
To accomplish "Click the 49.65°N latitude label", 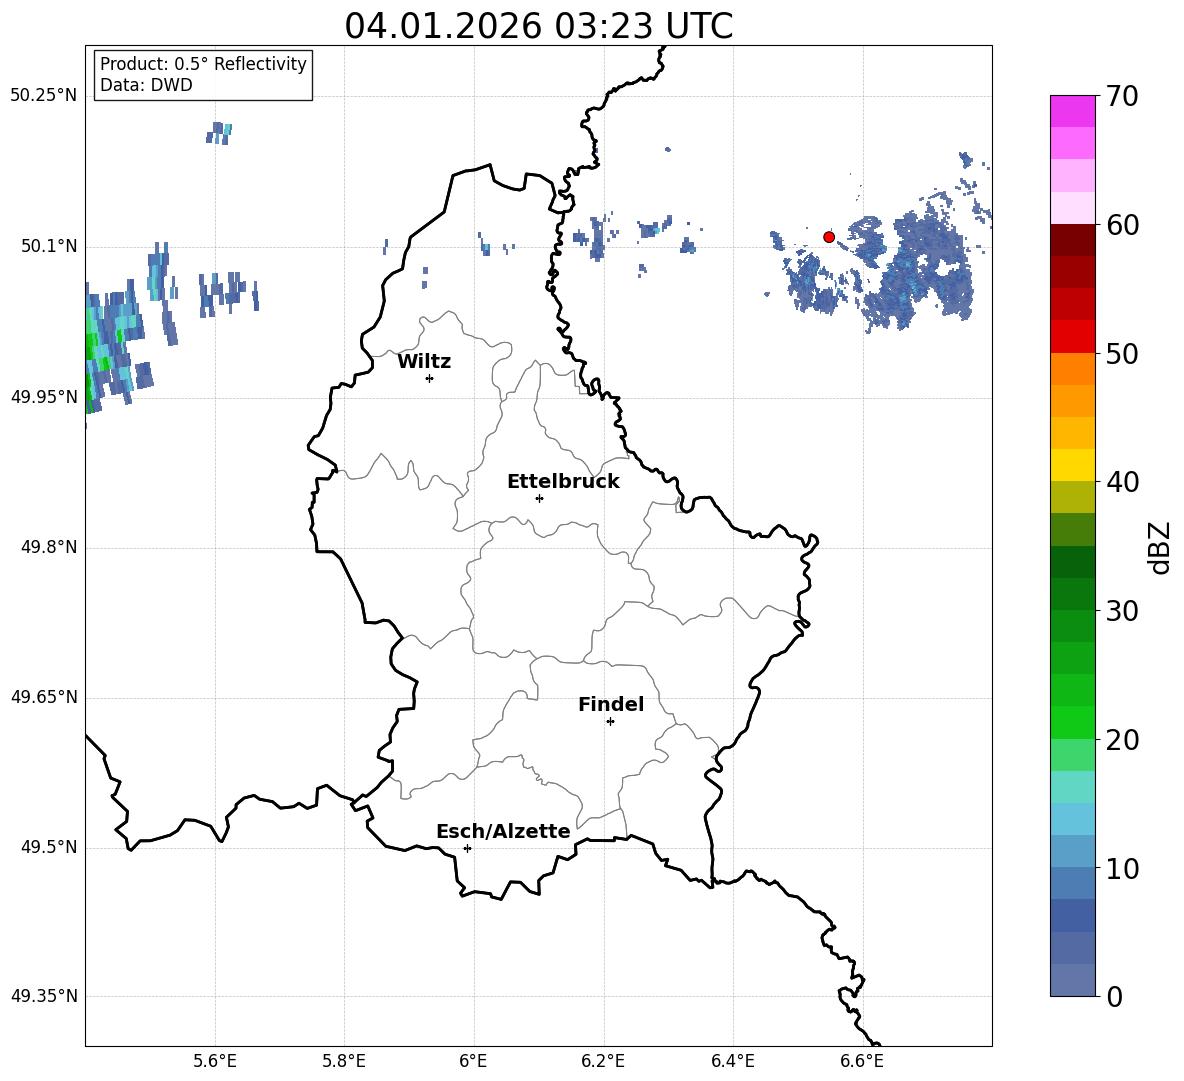I will click(44, 698).
